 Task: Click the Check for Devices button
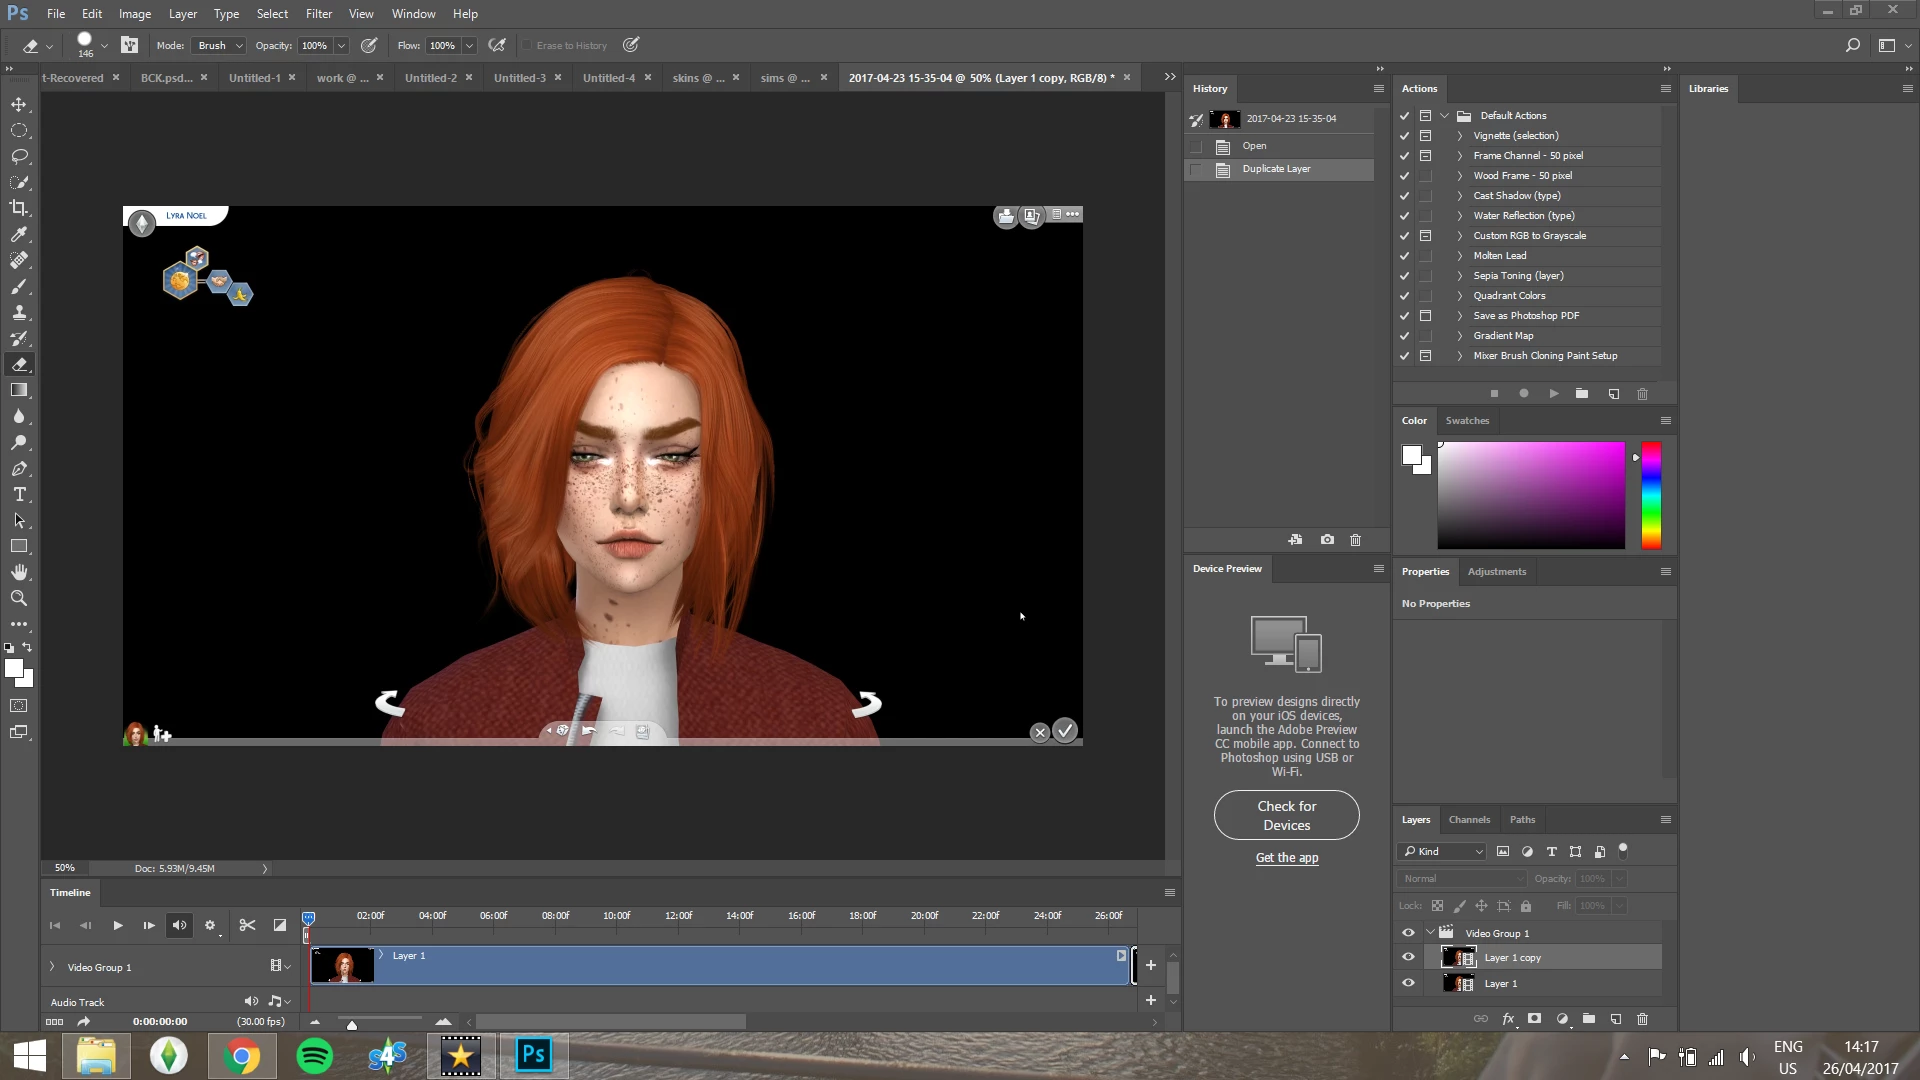click(x=1286, y=815)
